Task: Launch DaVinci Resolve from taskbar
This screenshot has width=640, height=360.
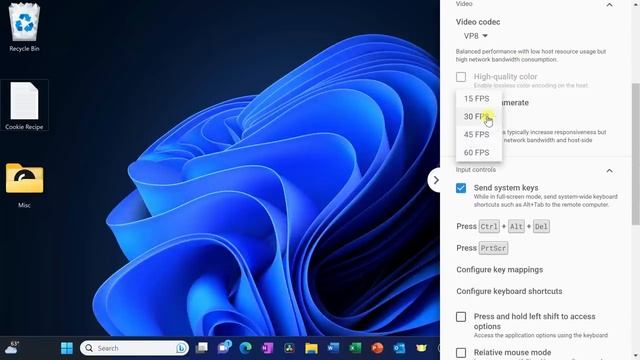Action: 289,348
